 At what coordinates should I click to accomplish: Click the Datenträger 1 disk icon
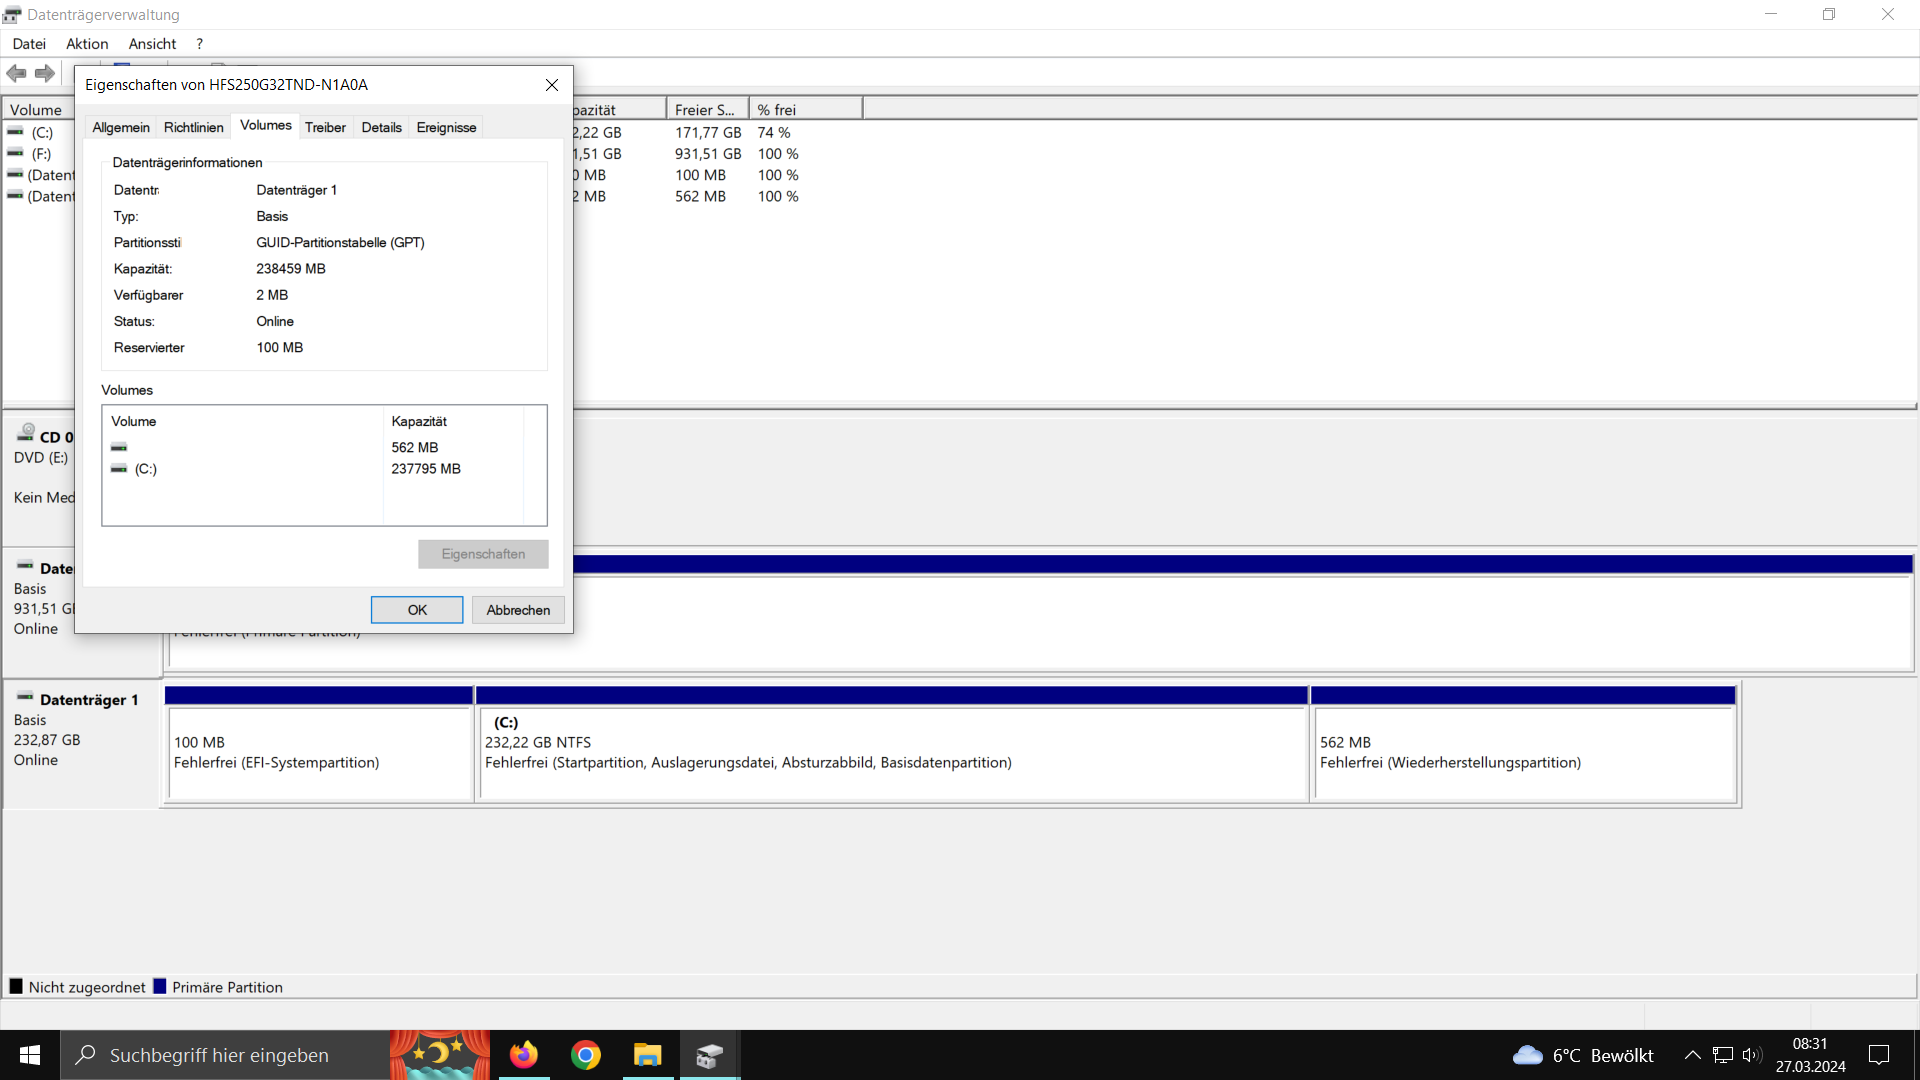pos(25,697)
